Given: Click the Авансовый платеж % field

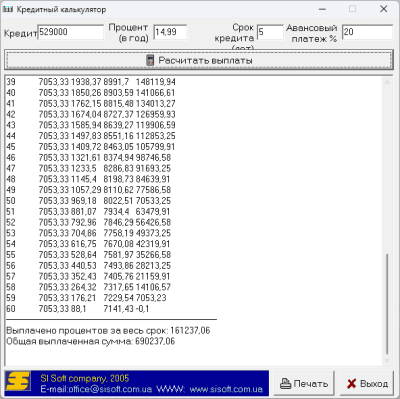Looking at the screenshot, I should pos(368,32).
